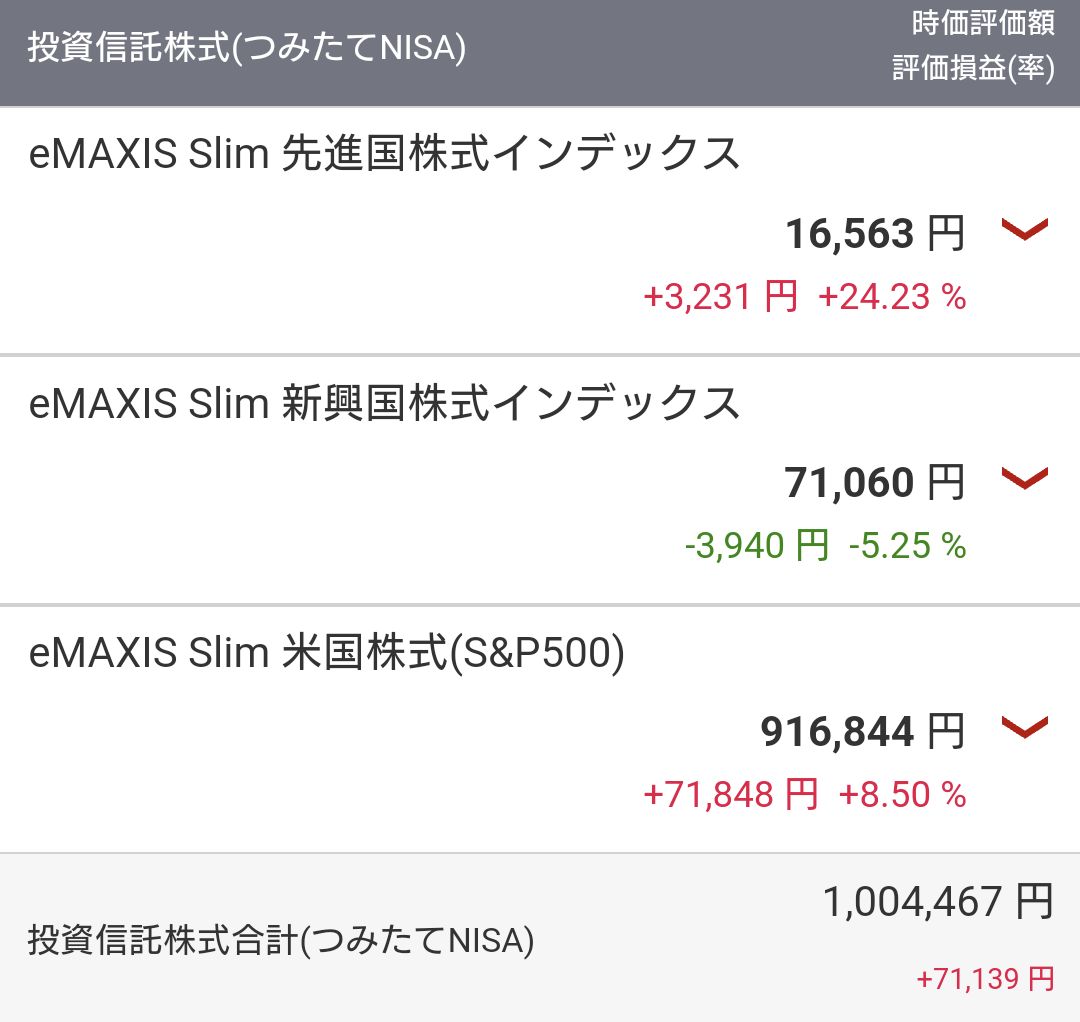Click the +3,231 円 gain value
Viewport: 1080px width, 1022px height.
click(x=720, y=297)
